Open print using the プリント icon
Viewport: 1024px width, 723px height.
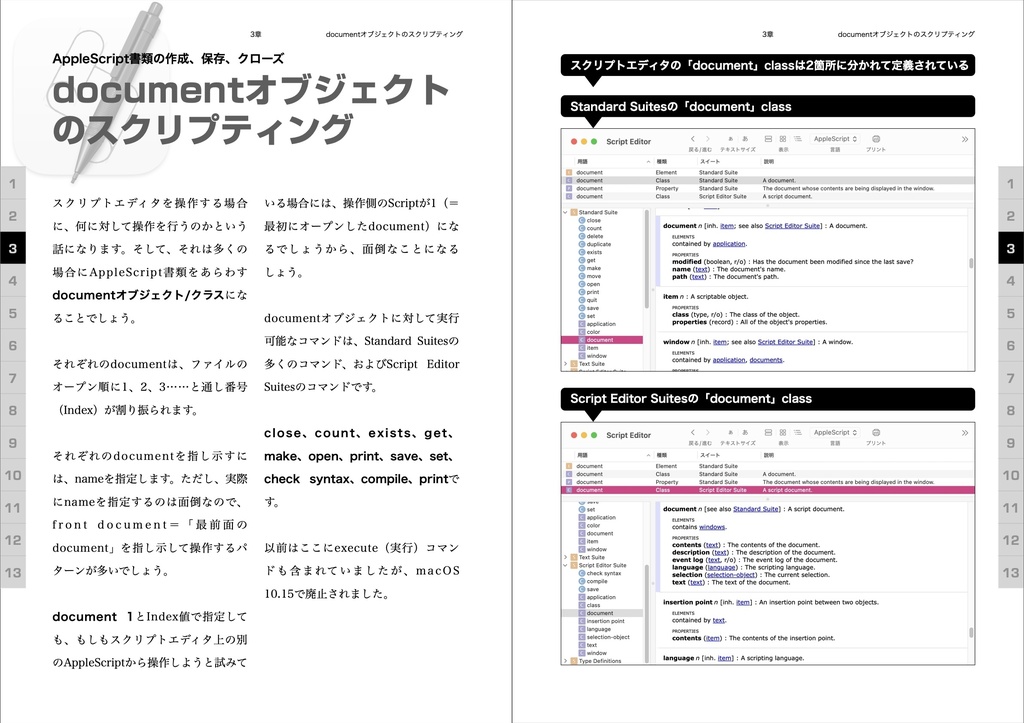point(876,139)
